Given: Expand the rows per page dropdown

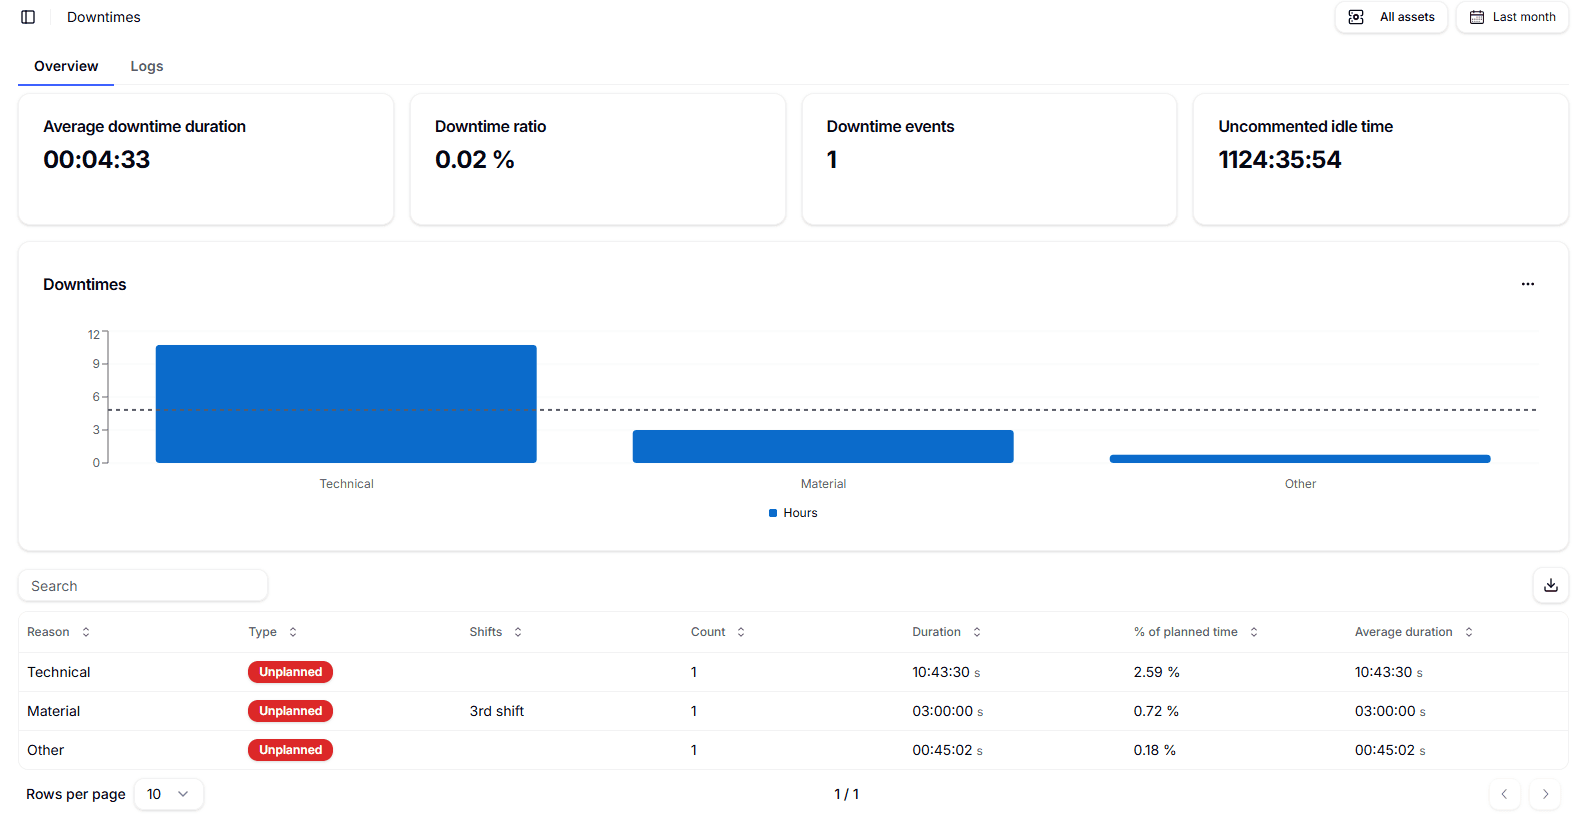Looking at the screenshot, I should 168,794.
